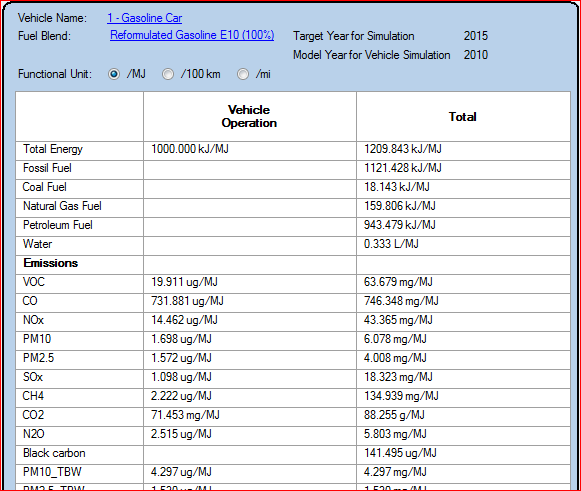Click the CH4 row label
The height and width of the screenshot is (491, 581).
point(33,396)
